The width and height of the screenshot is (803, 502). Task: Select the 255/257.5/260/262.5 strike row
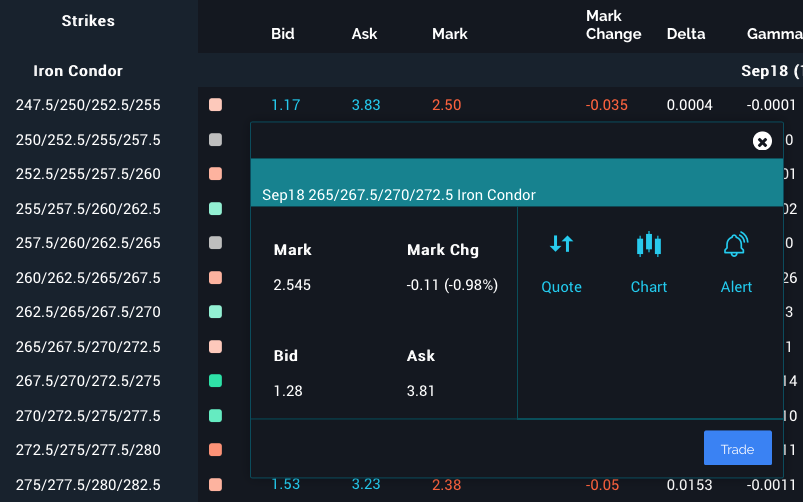(x=88, y=209)
